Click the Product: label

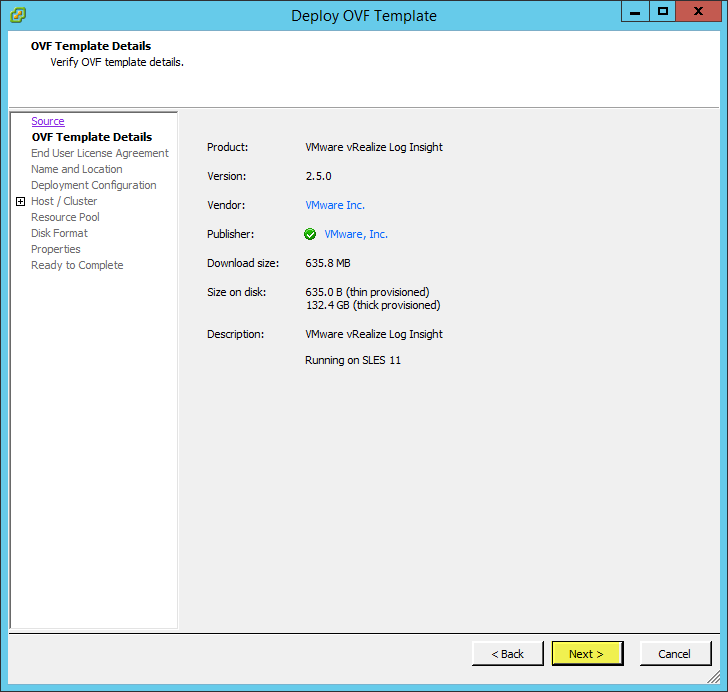228,147
